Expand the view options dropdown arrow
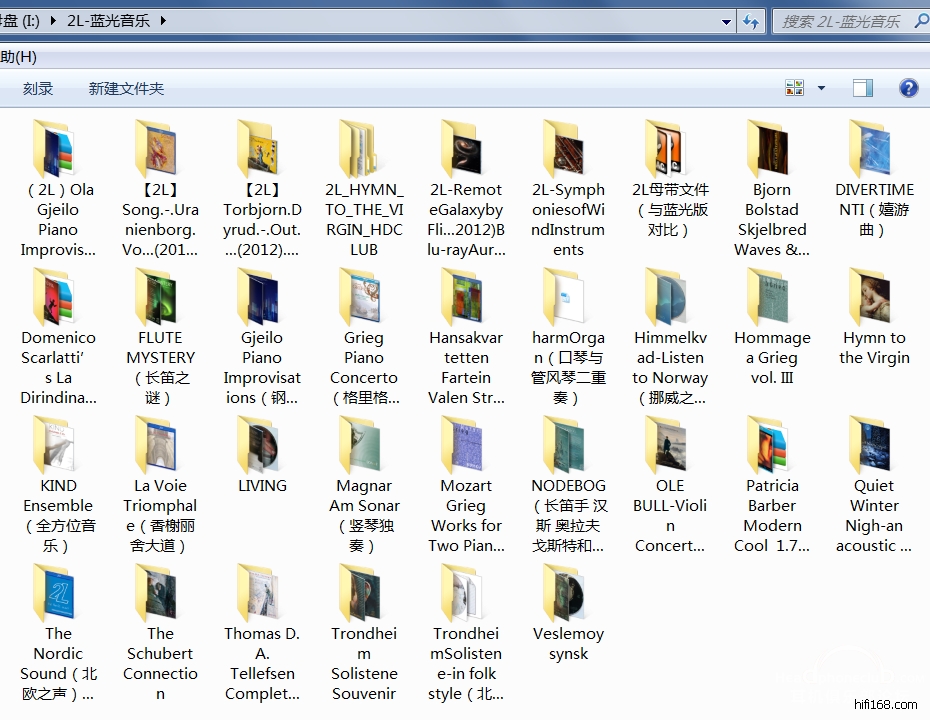The image size is (930, 720). click(x=821, y=88)
